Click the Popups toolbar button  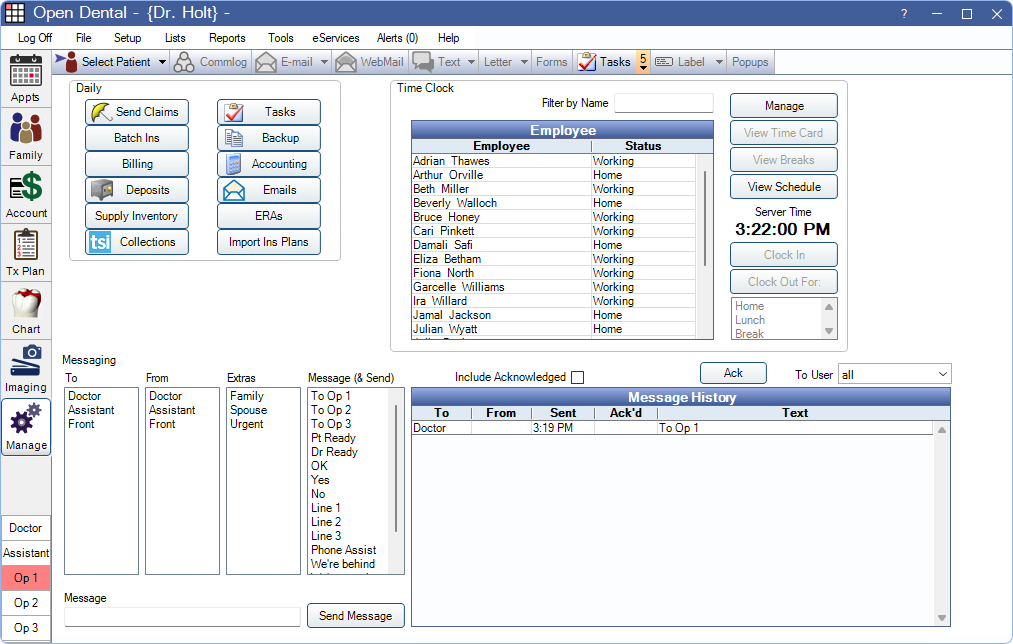coord(750,62)
